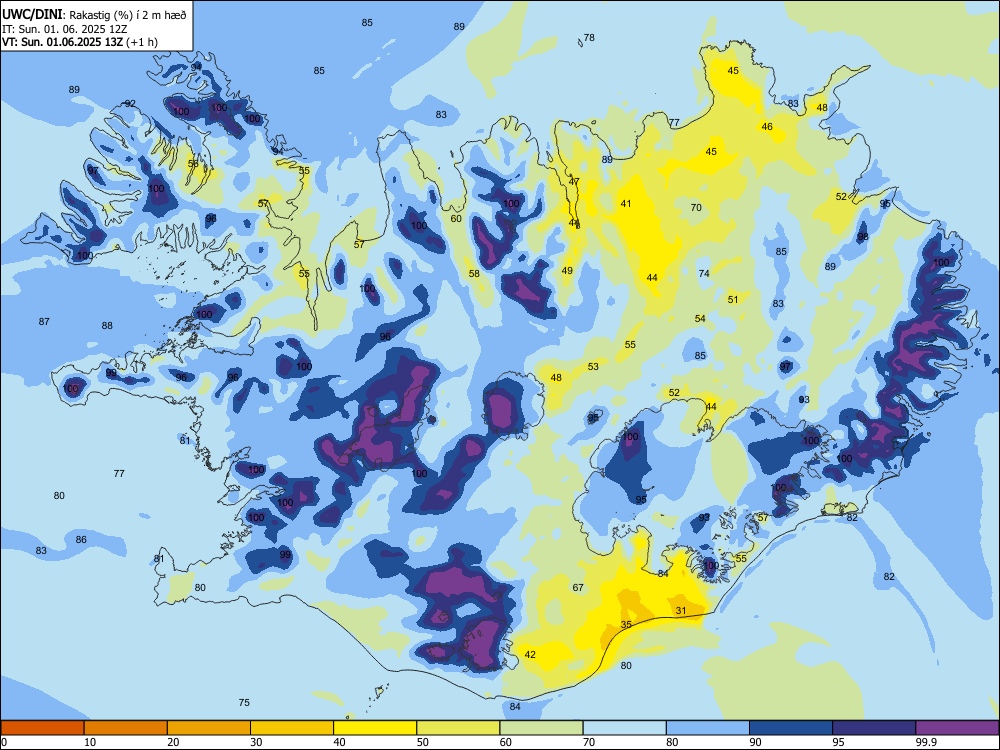Click the '99.9' legend tick label
This screenshot has height=750, width=1000.
tap(926, 742)
